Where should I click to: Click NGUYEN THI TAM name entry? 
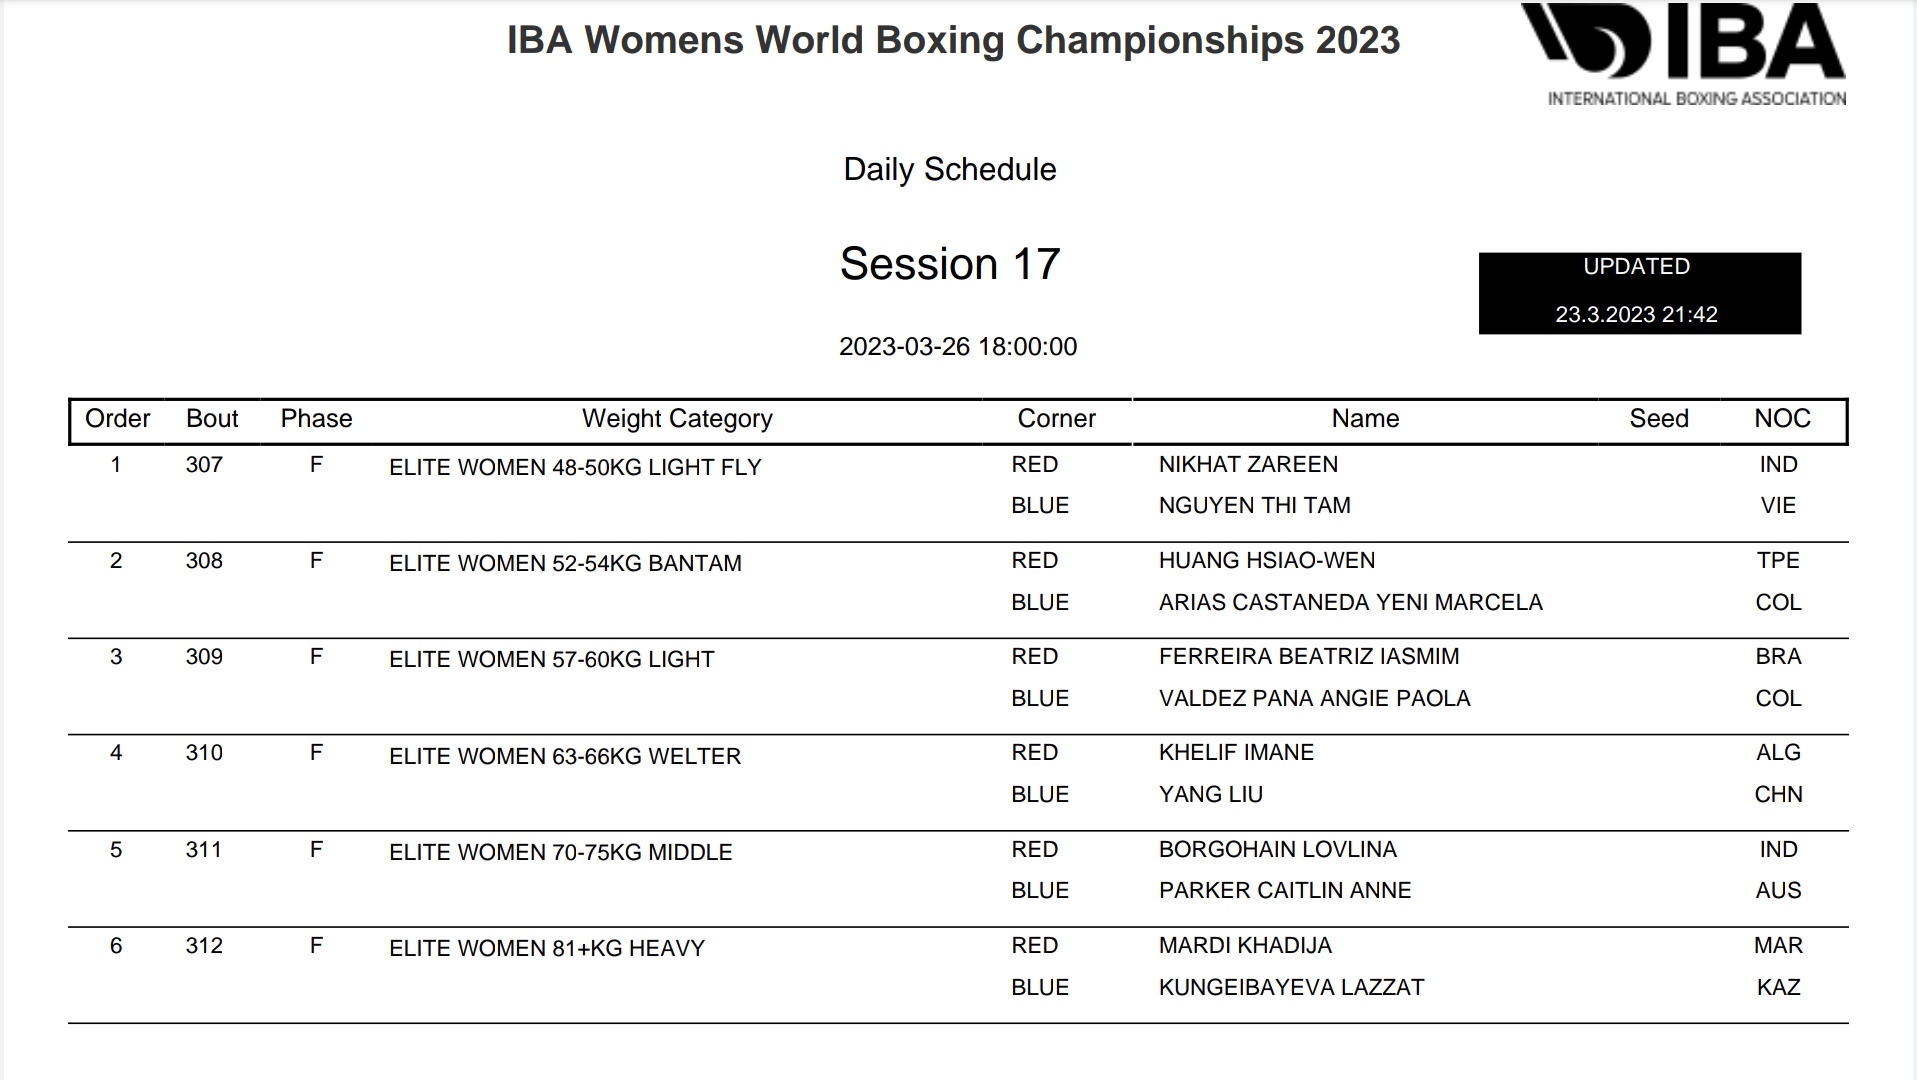coord(1254,506)
